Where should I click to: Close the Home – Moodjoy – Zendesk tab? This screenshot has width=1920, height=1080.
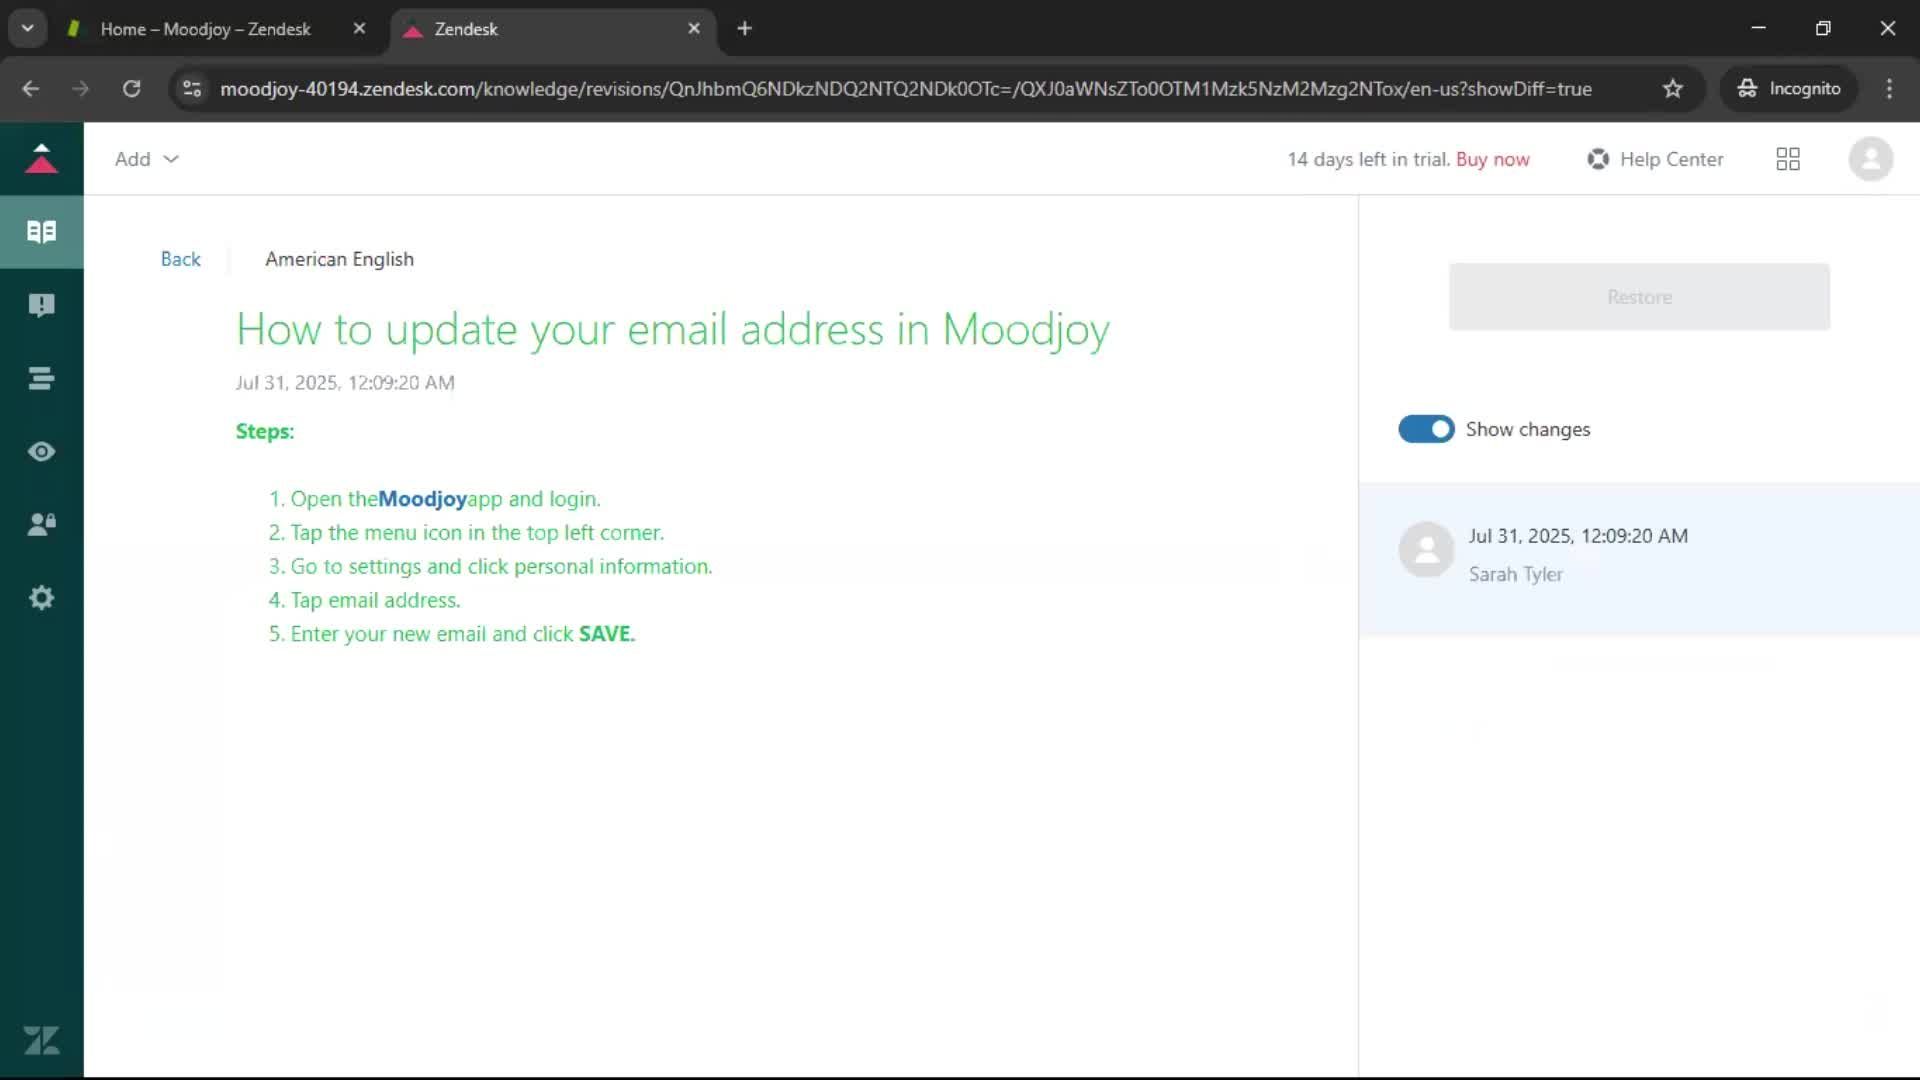click(360, 29)
